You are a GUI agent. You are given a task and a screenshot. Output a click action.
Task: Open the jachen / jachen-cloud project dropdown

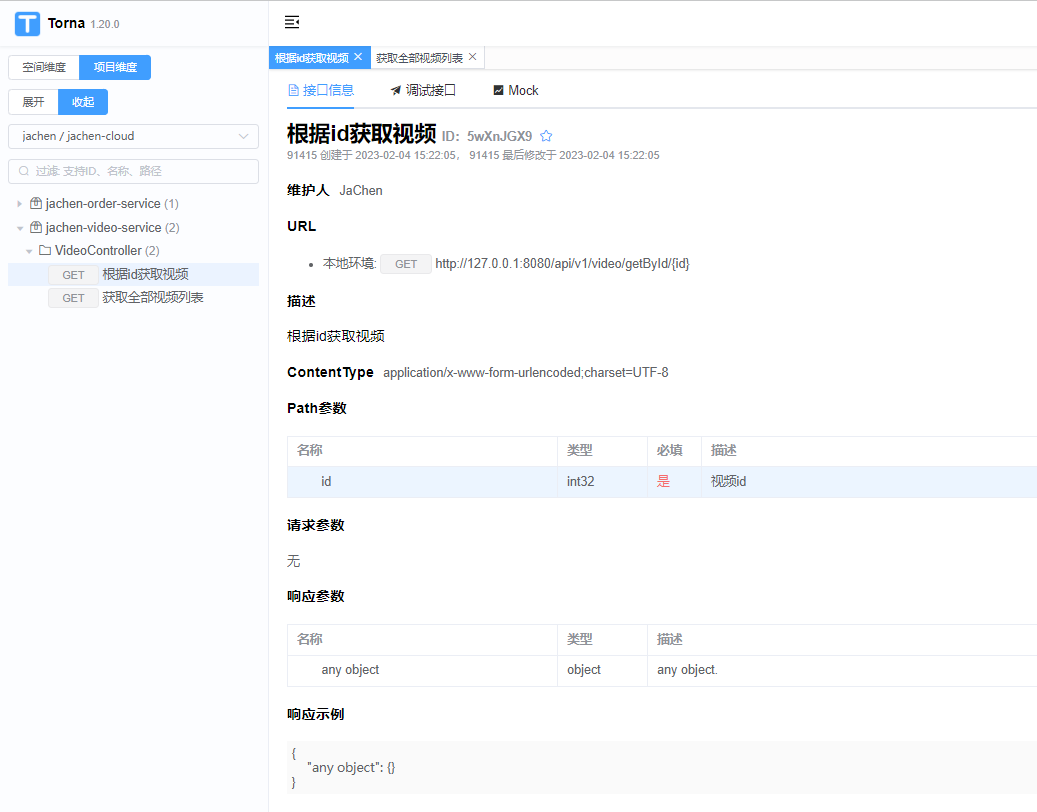tap(133, 136)
